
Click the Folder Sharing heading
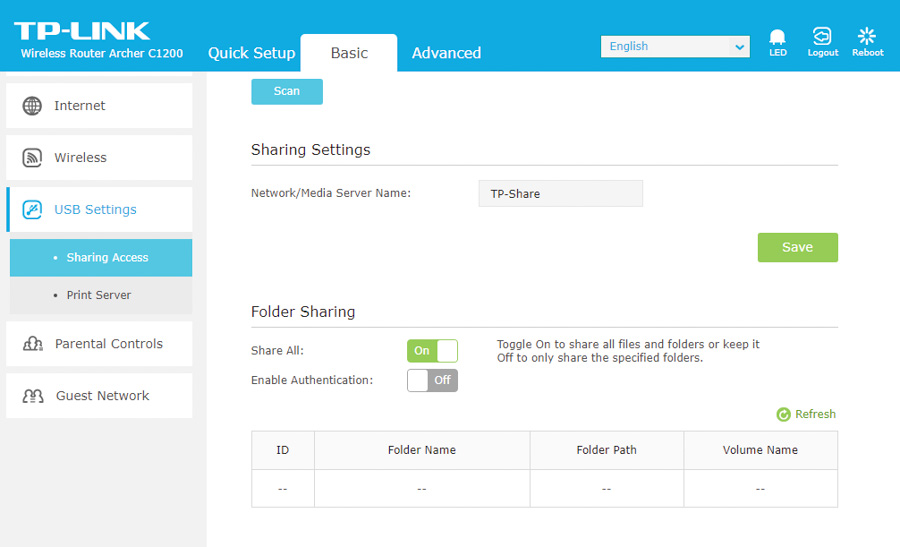click(x=303, y=312)
